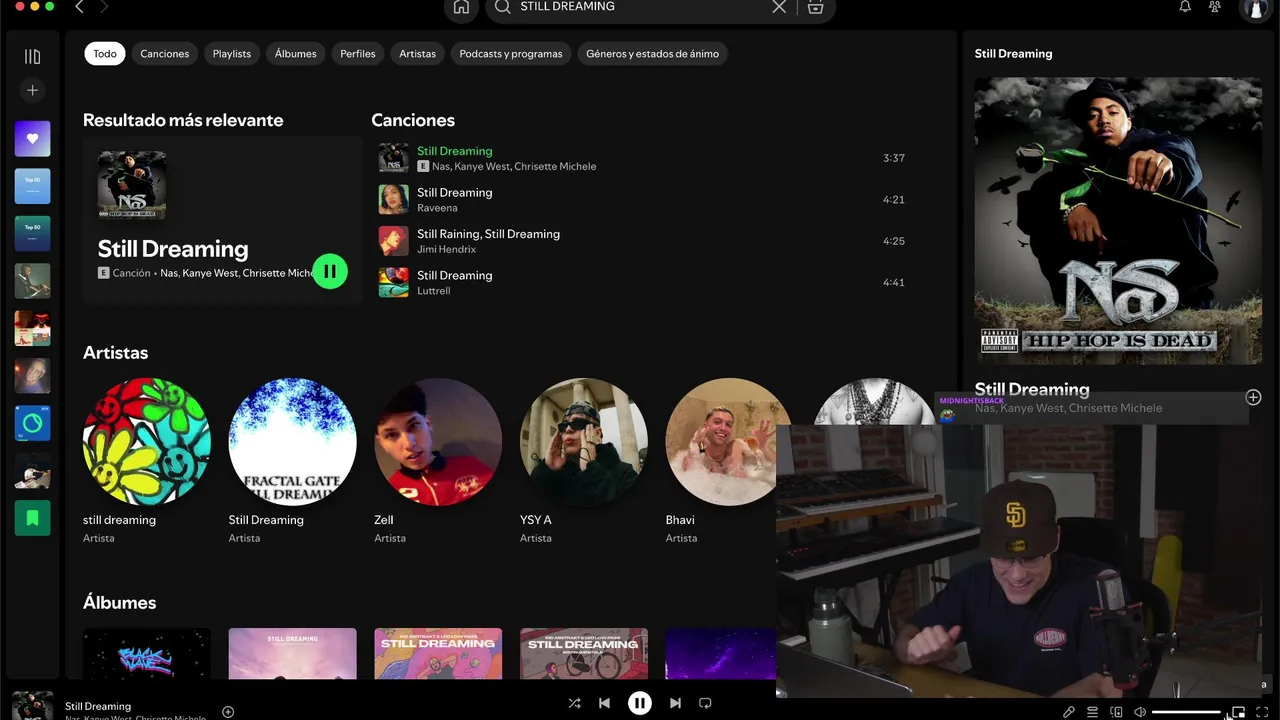
Task: Open the green bookmark episodes tile
Action: point(32,517)
